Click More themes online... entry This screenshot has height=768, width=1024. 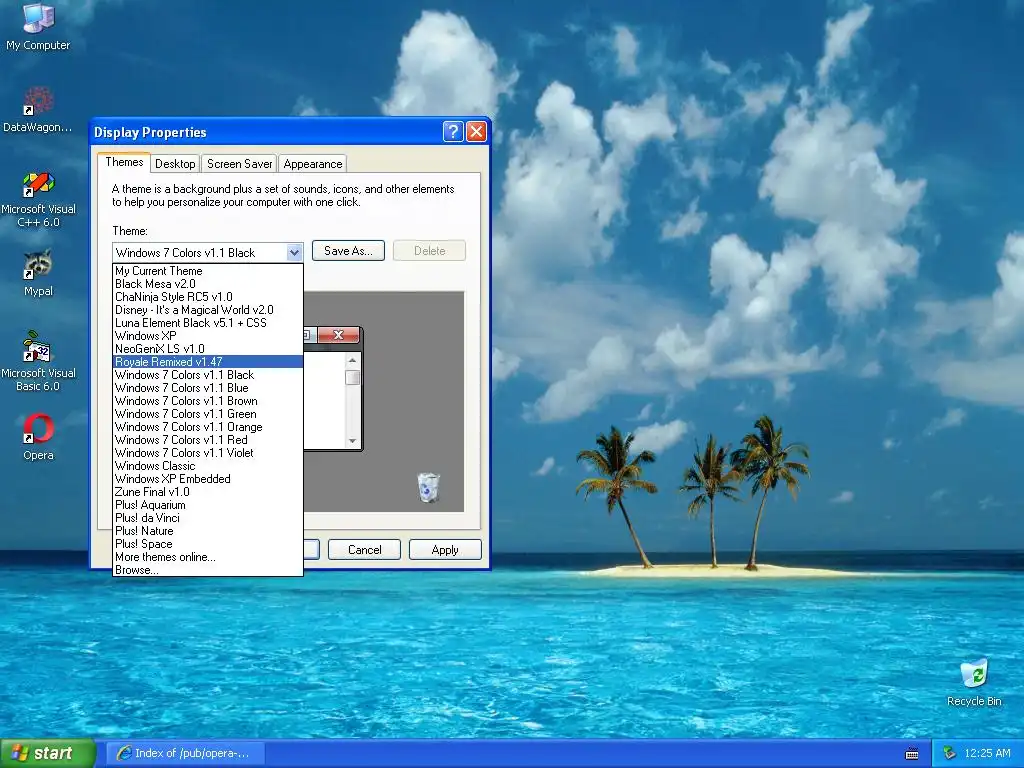(208, 557)
